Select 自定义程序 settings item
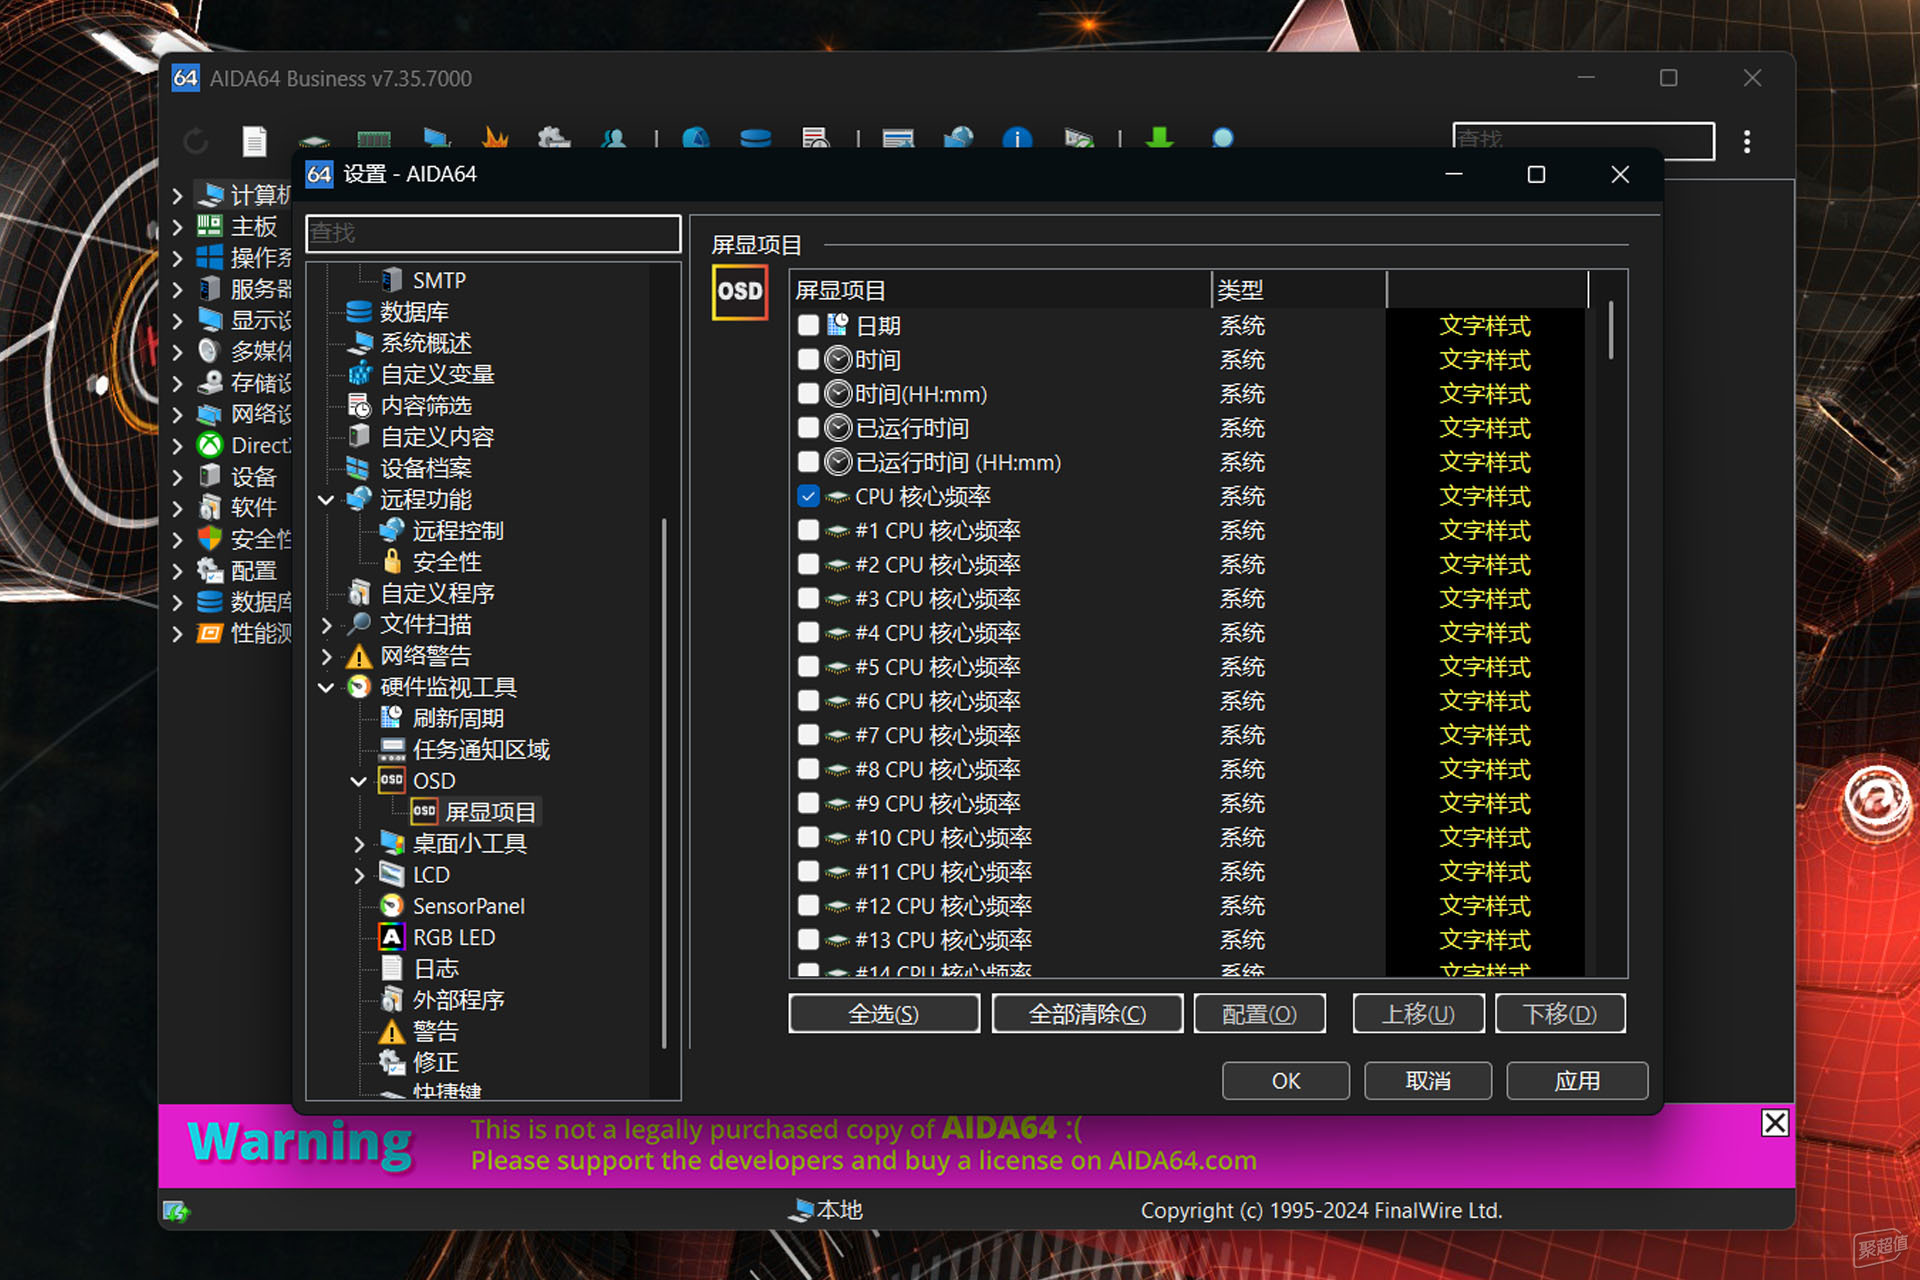 (x=437, y=593)
